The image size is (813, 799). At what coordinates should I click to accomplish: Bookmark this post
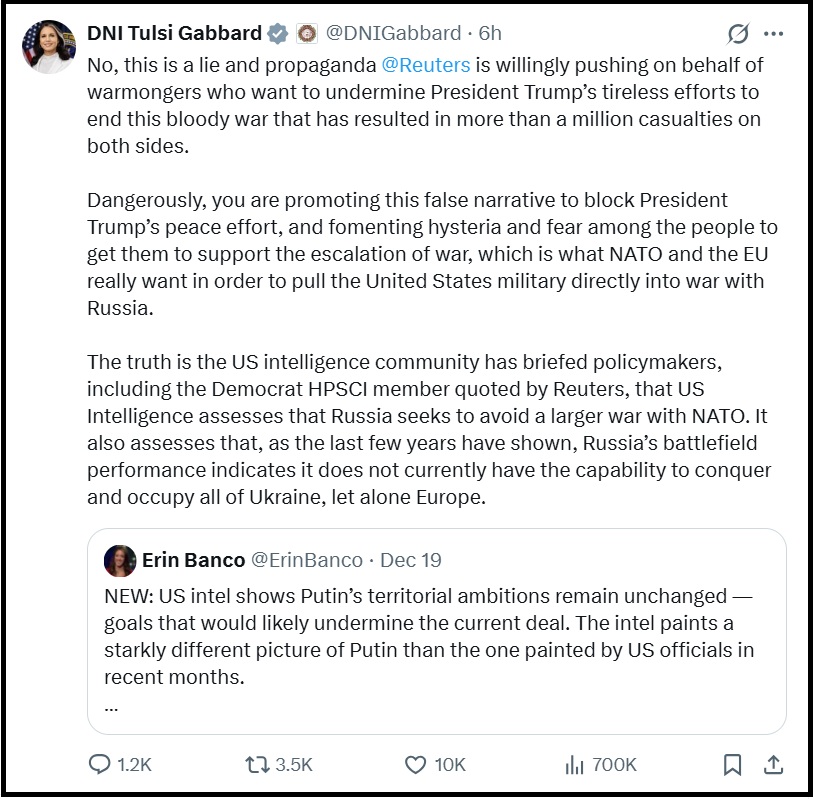[732, 765]
